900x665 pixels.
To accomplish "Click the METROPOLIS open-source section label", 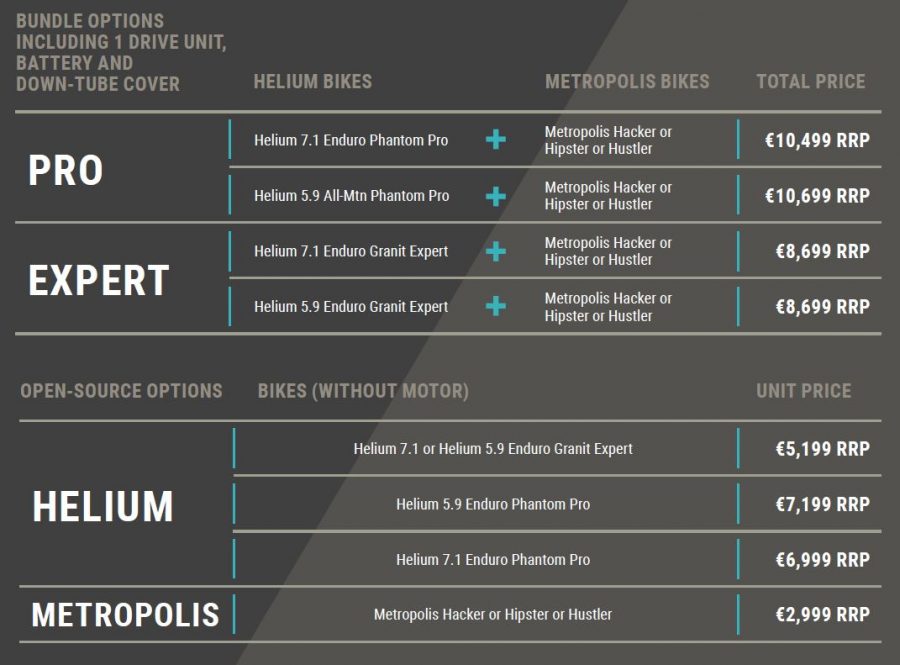I will [x=126, y=615].
